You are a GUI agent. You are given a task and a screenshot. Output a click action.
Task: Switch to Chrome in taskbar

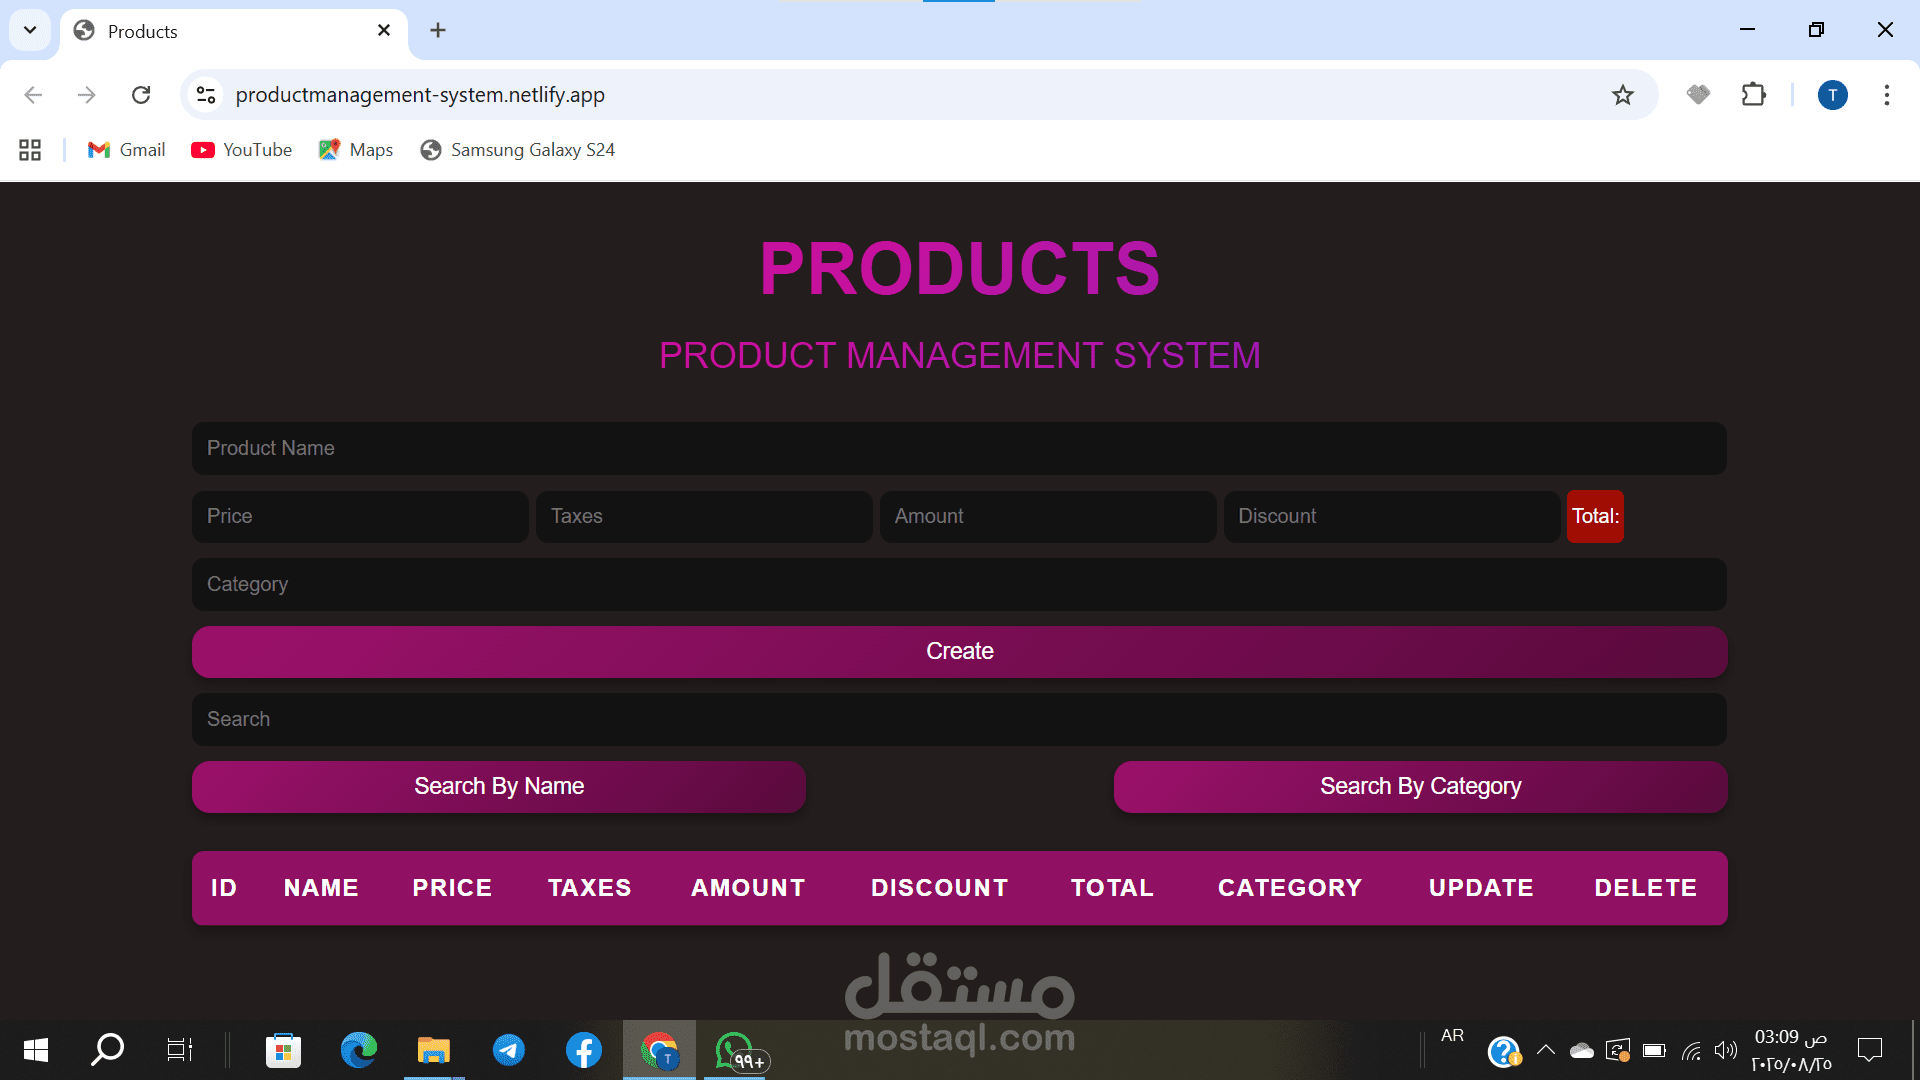(x=659, y=1050)
